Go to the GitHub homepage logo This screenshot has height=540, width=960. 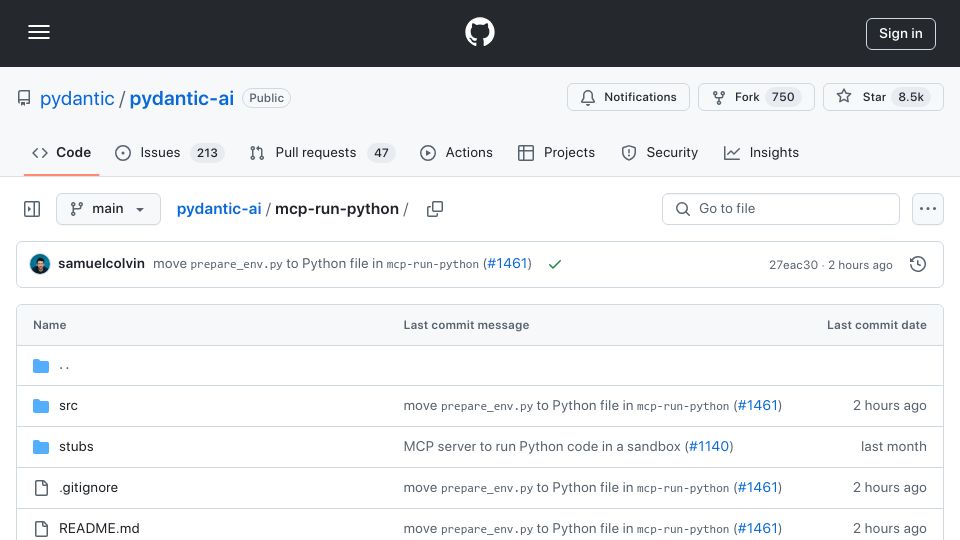[x=479, y=32]
